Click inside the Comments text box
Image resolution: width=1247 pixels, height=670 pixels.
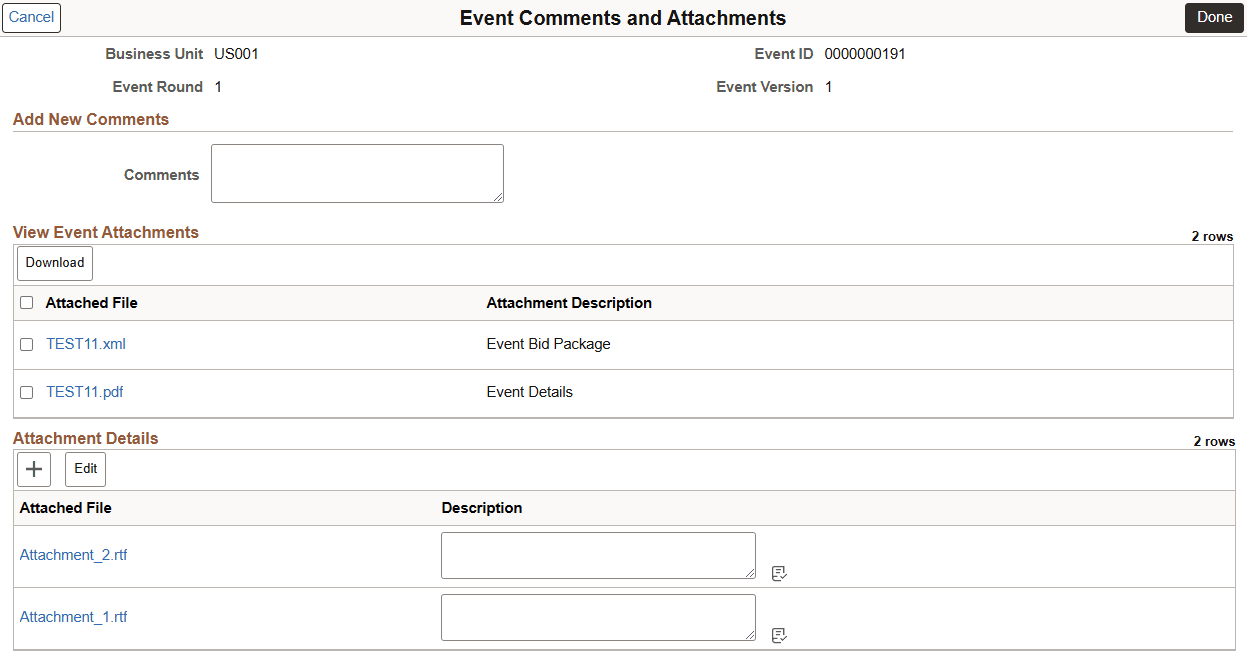(357, 172)
